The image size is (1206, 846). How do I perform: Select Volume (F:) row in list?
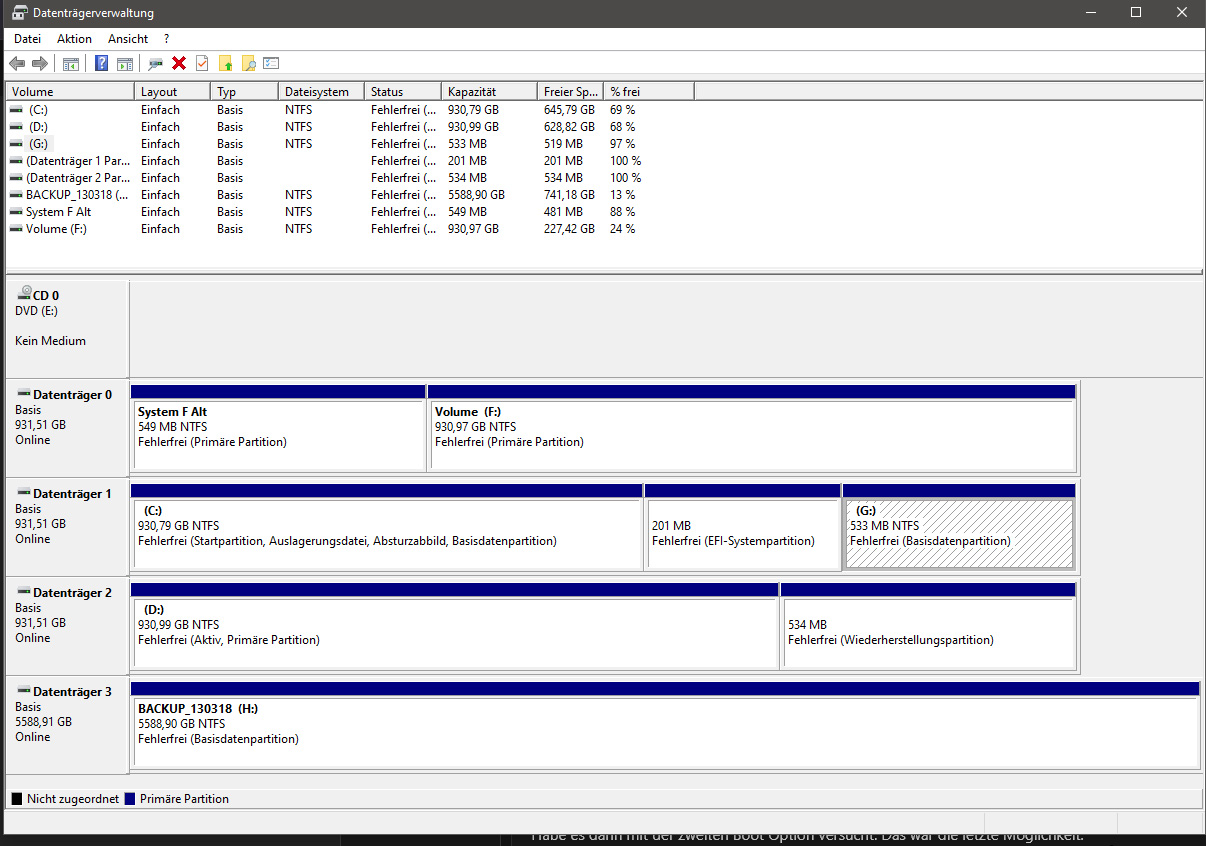coord(56,229)
